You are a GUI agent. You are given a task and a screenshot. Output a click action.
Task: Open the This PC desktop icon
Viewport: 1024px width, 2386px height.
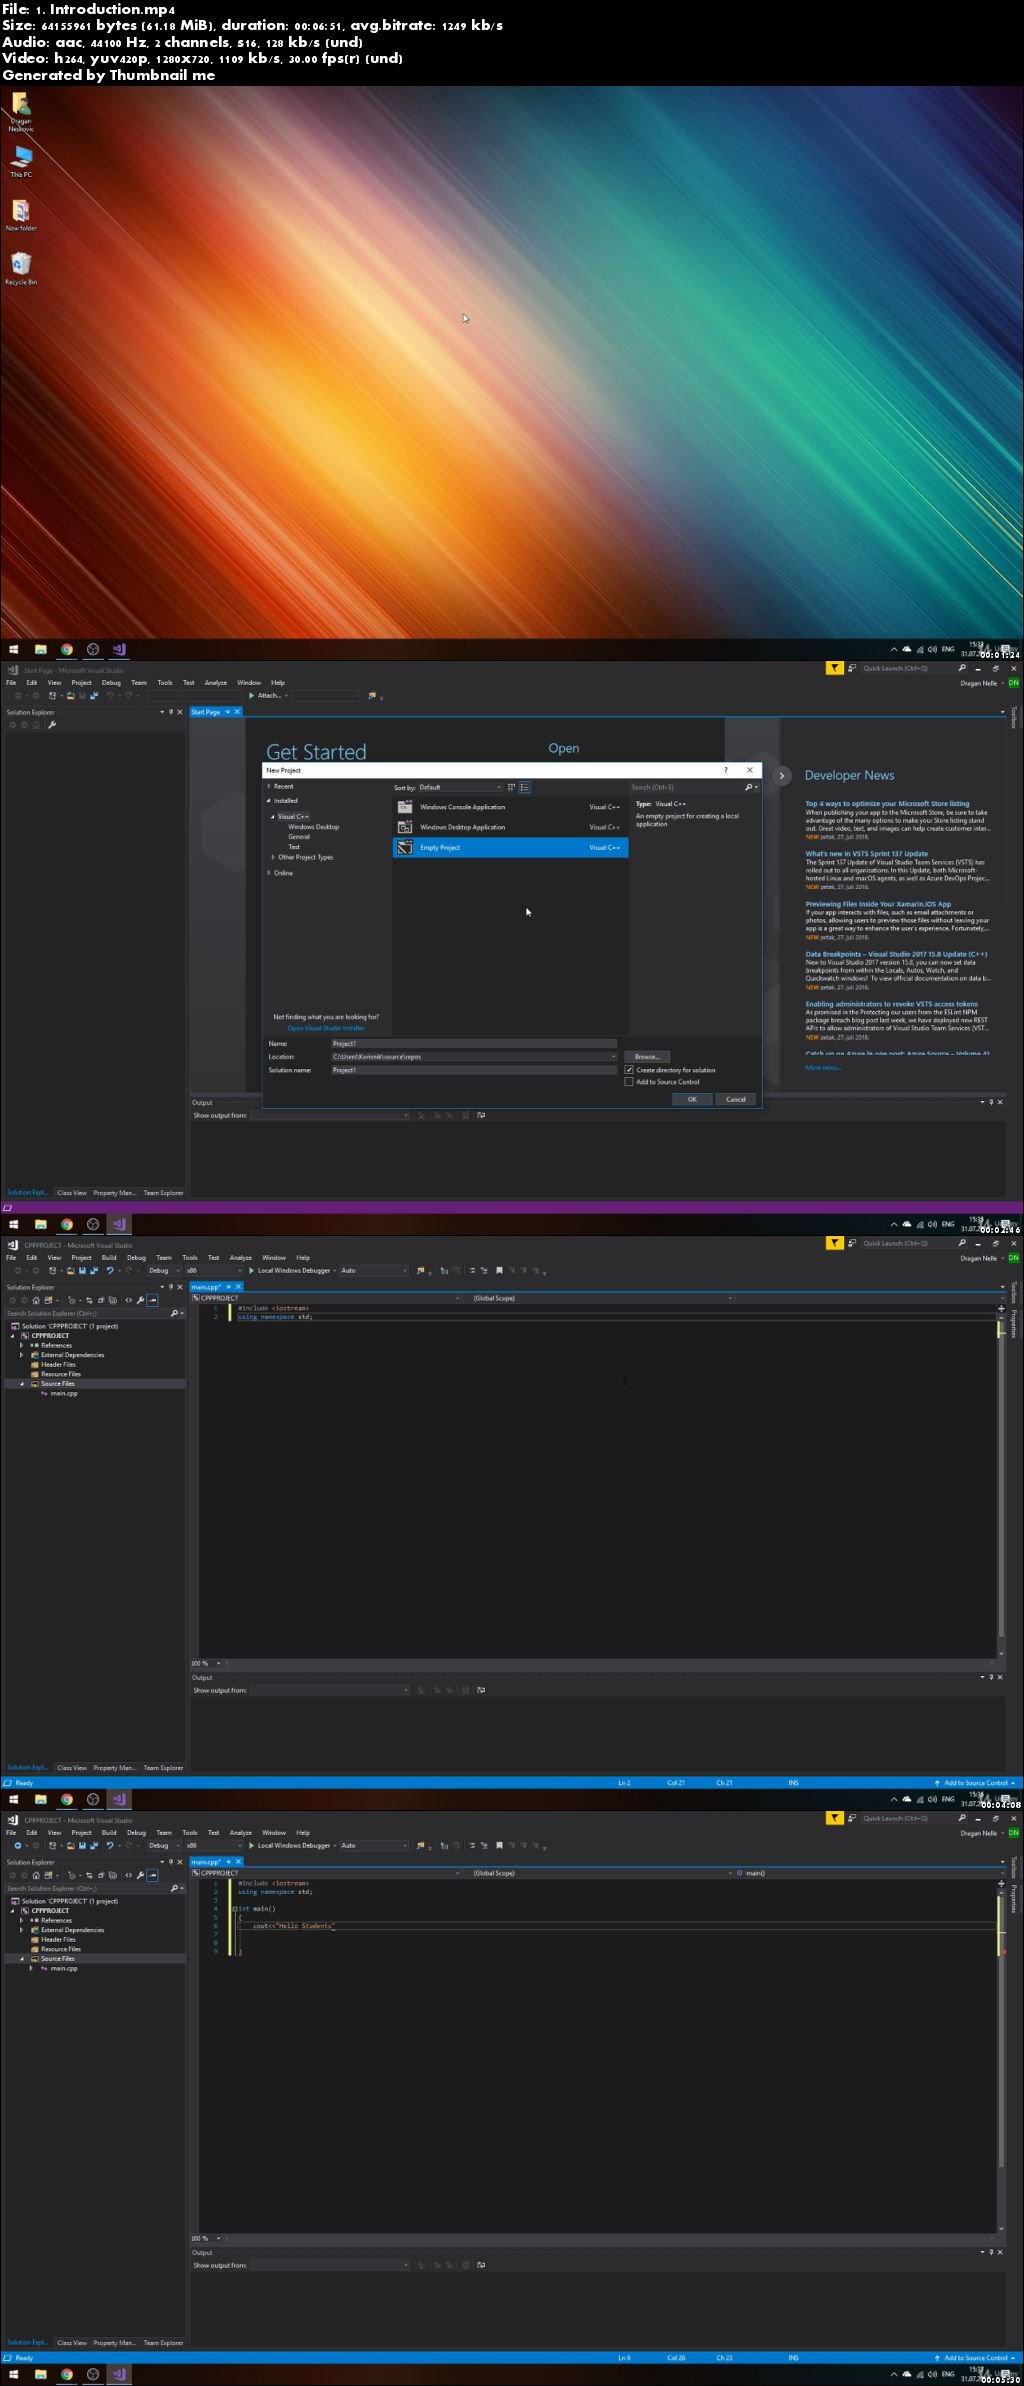21,161
